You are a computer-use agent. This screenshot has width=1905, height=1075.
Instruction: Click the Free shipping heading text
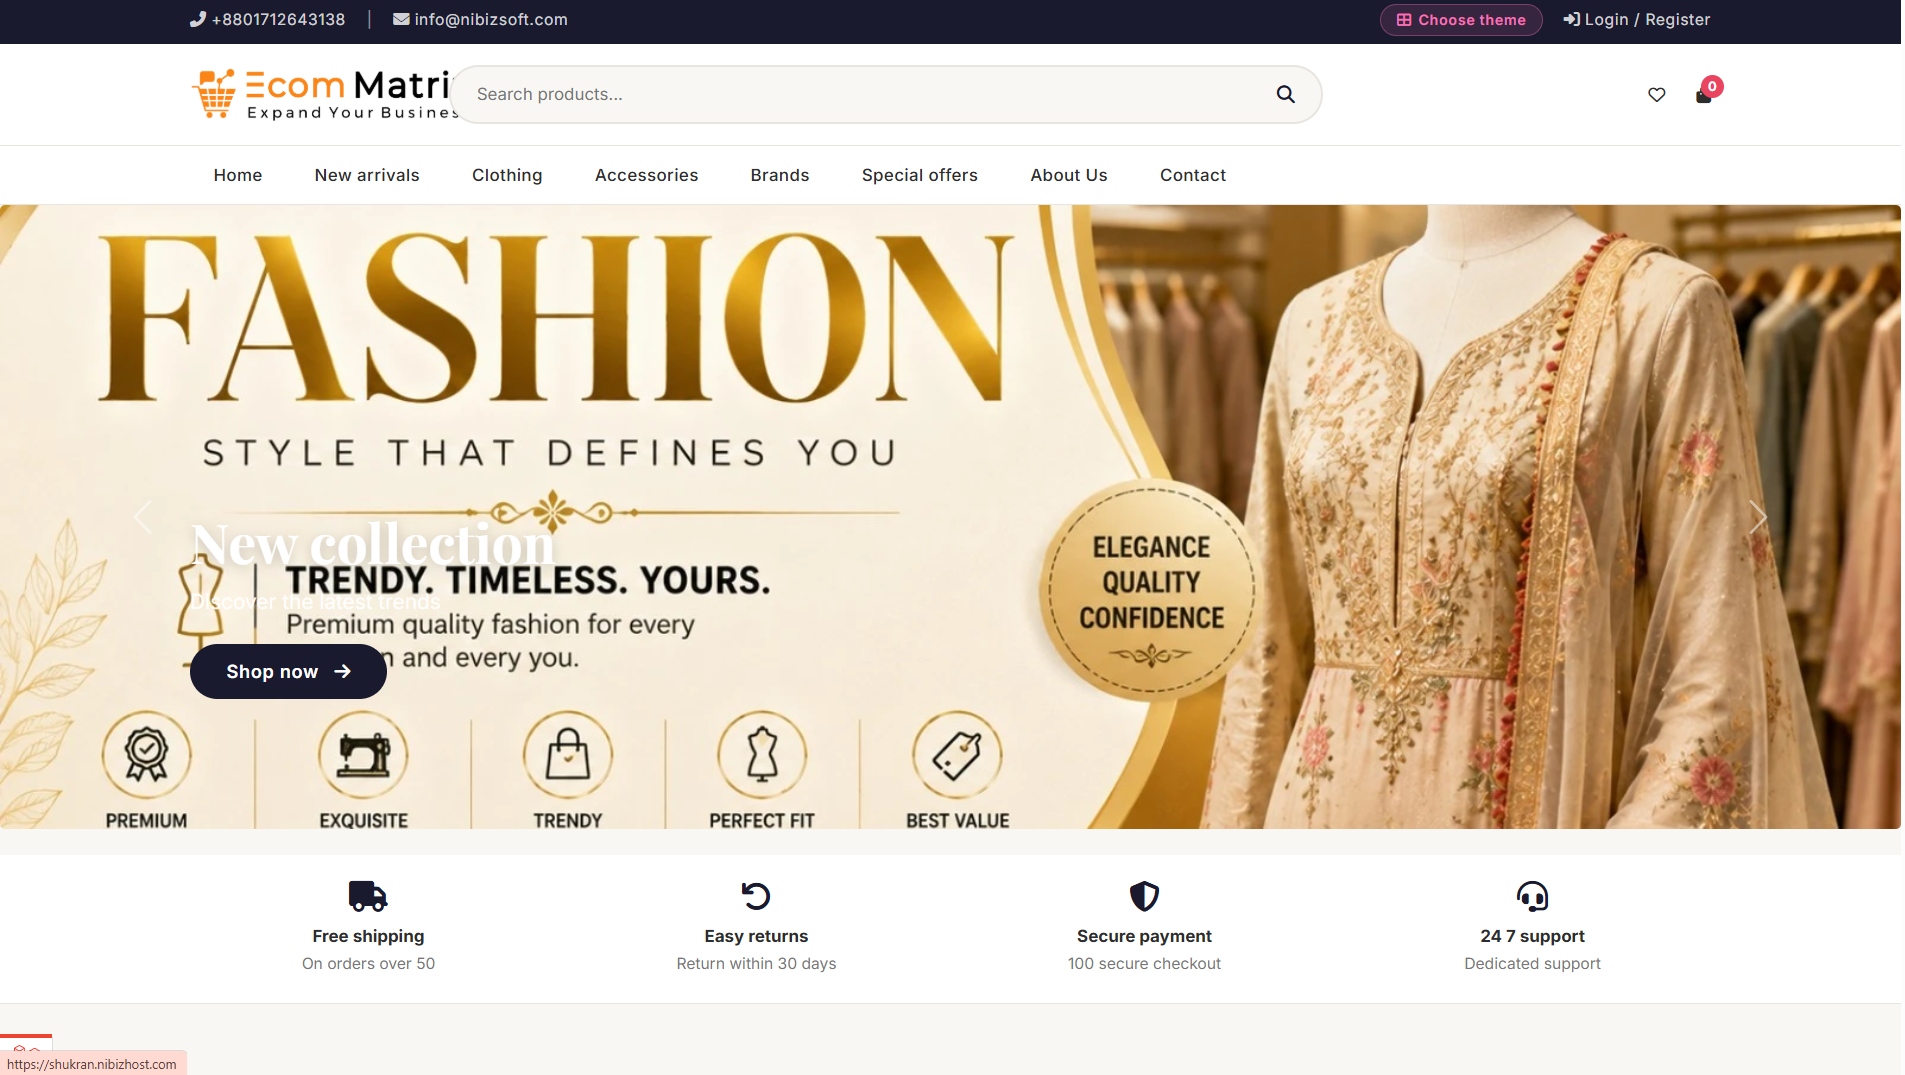tap(368, 936)
